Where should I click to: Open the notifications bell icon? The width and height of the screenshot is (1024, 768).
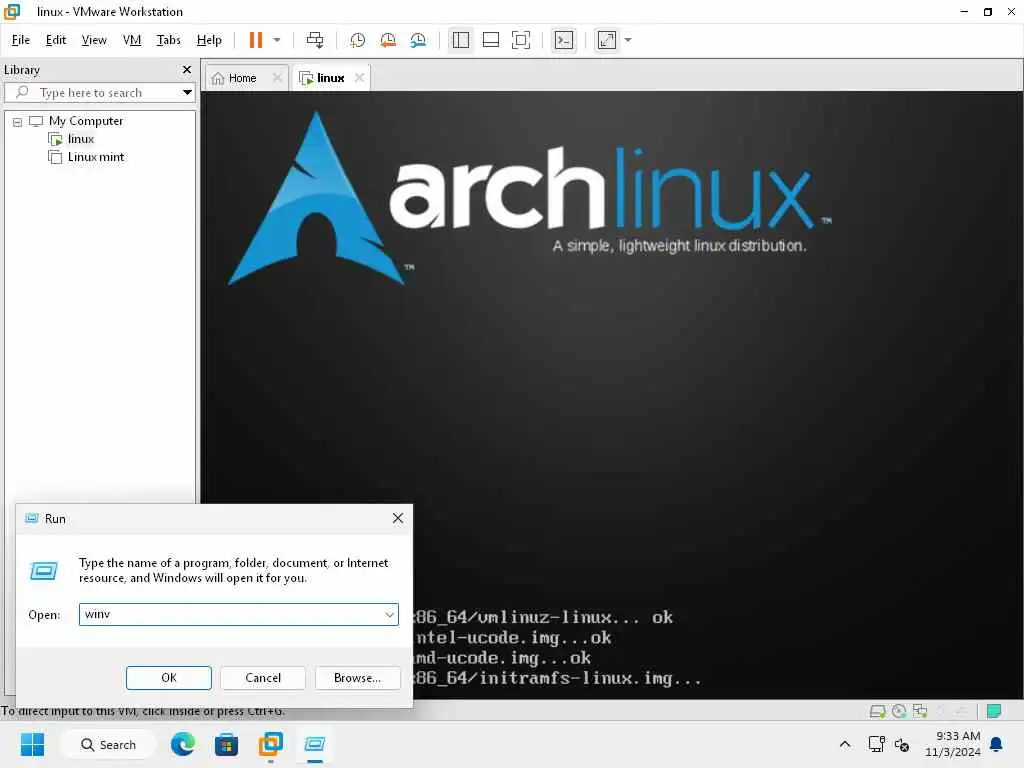(997, 744)
